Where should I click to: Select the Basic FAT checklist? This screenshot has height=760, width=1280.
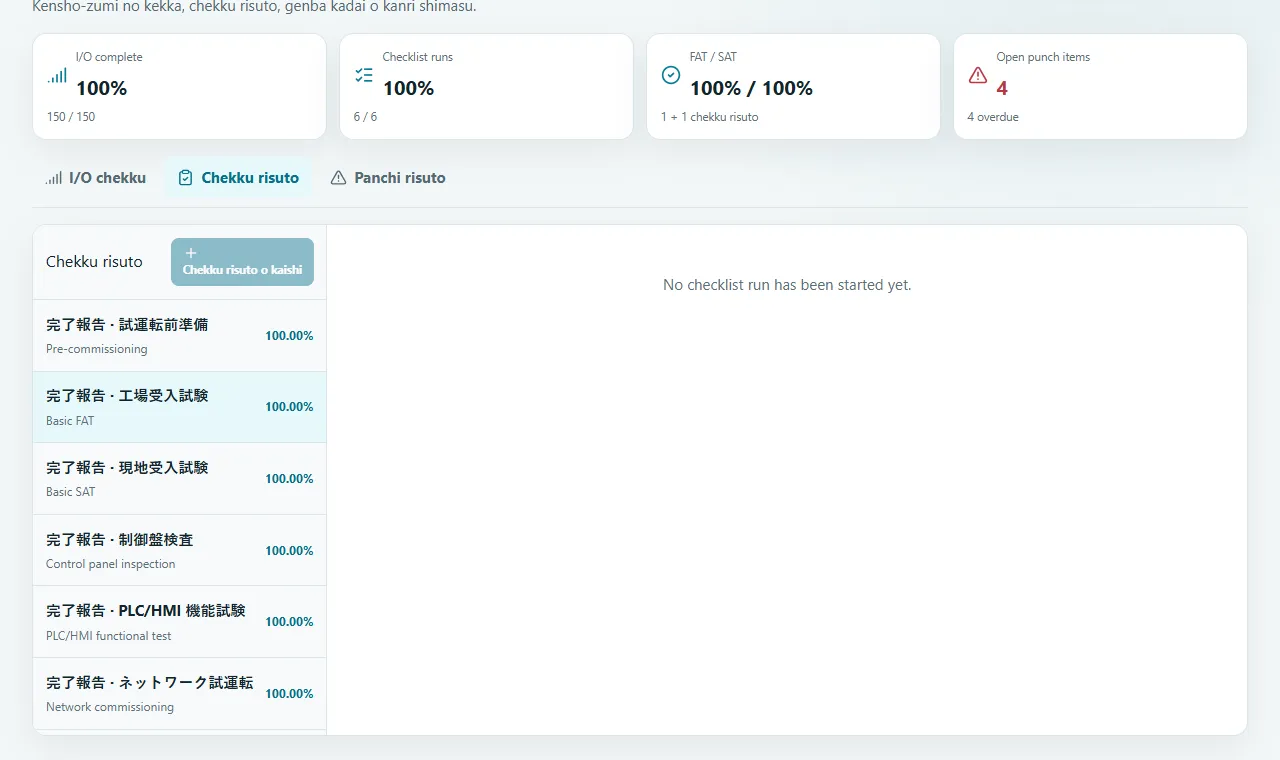tap(180, 407)
